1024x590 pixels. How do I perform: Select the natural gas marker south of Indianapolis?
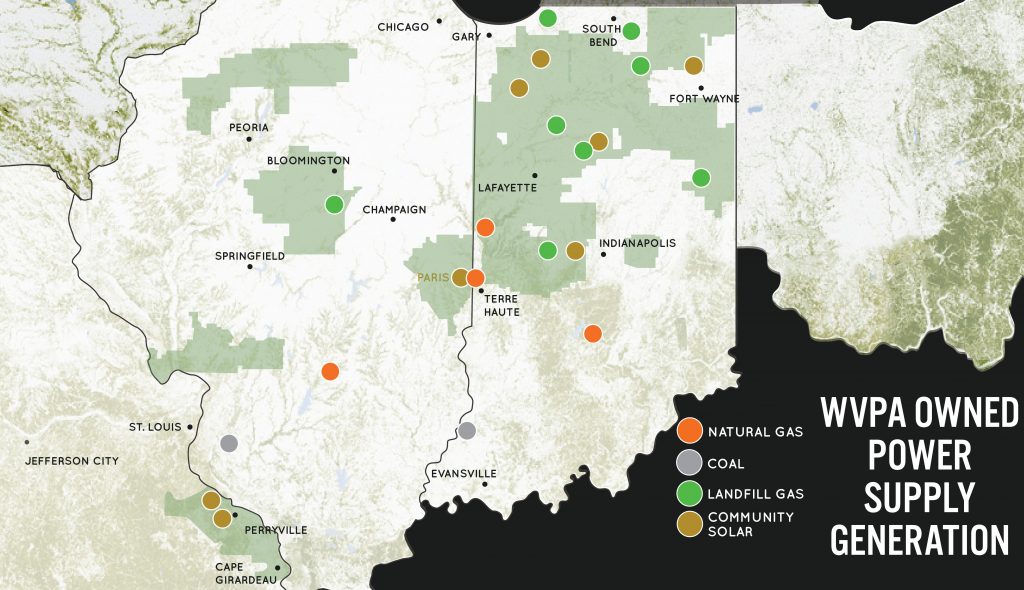point(593,333)
